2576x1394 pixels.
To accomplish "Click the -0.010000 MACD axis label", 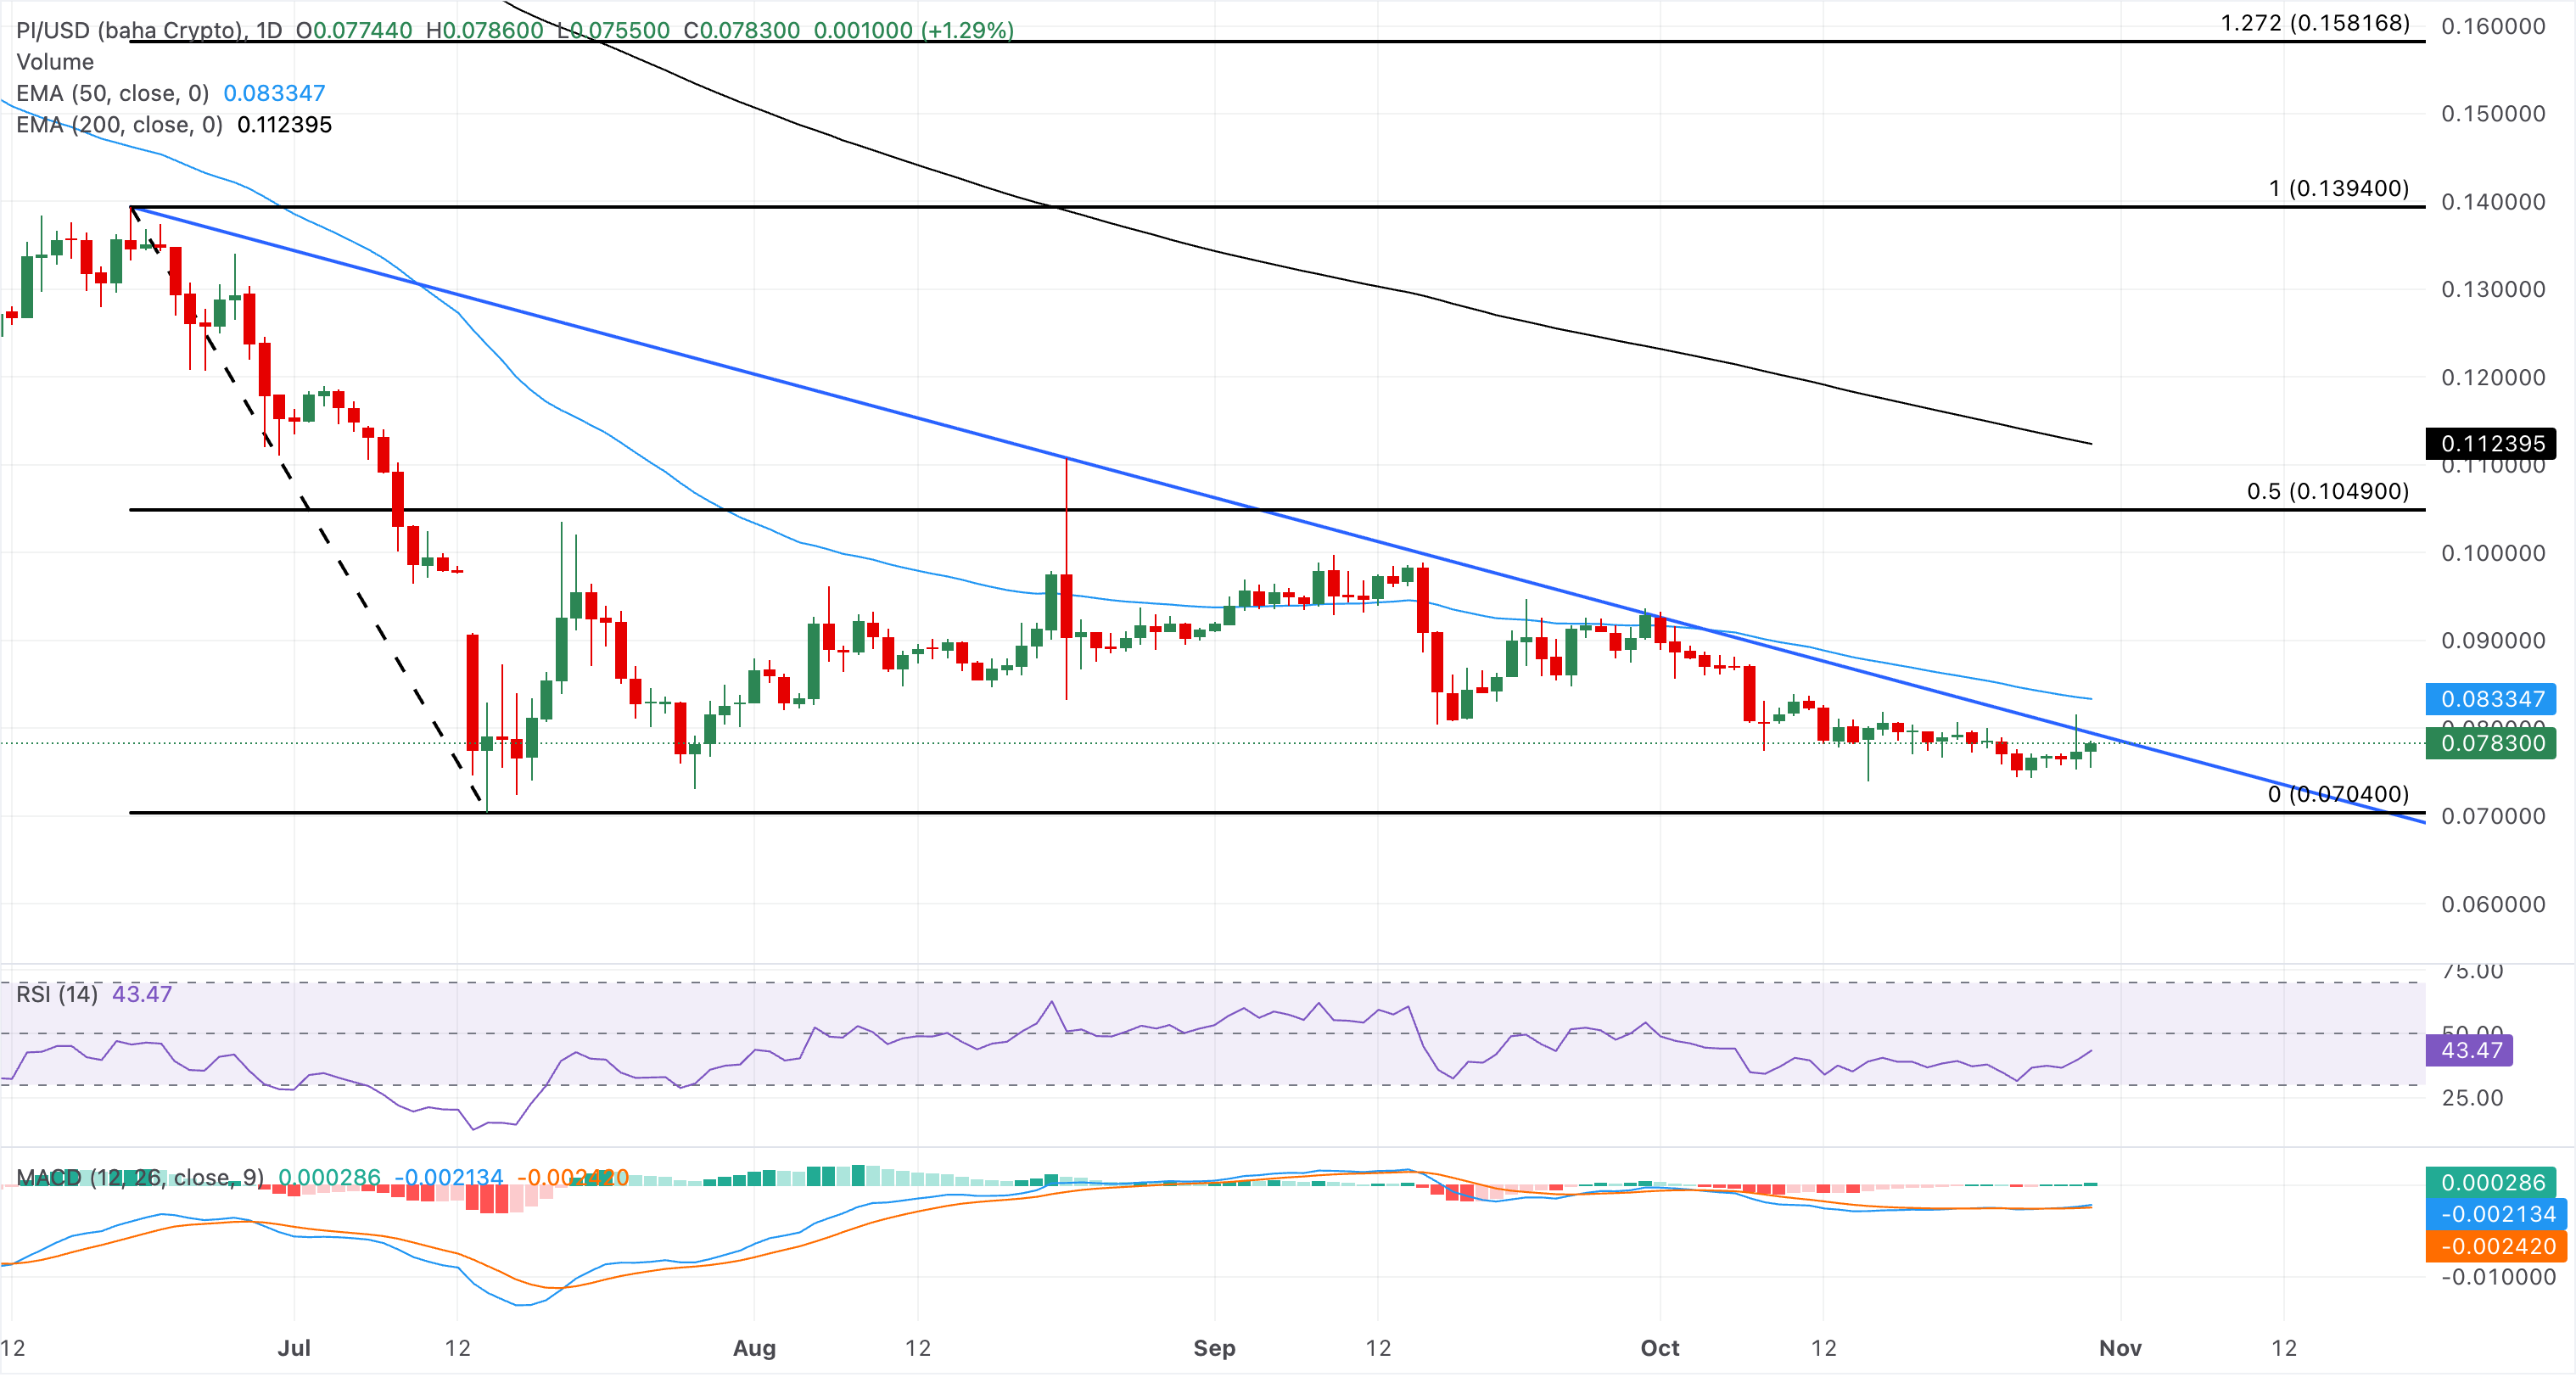I will pos(2498,1277).
